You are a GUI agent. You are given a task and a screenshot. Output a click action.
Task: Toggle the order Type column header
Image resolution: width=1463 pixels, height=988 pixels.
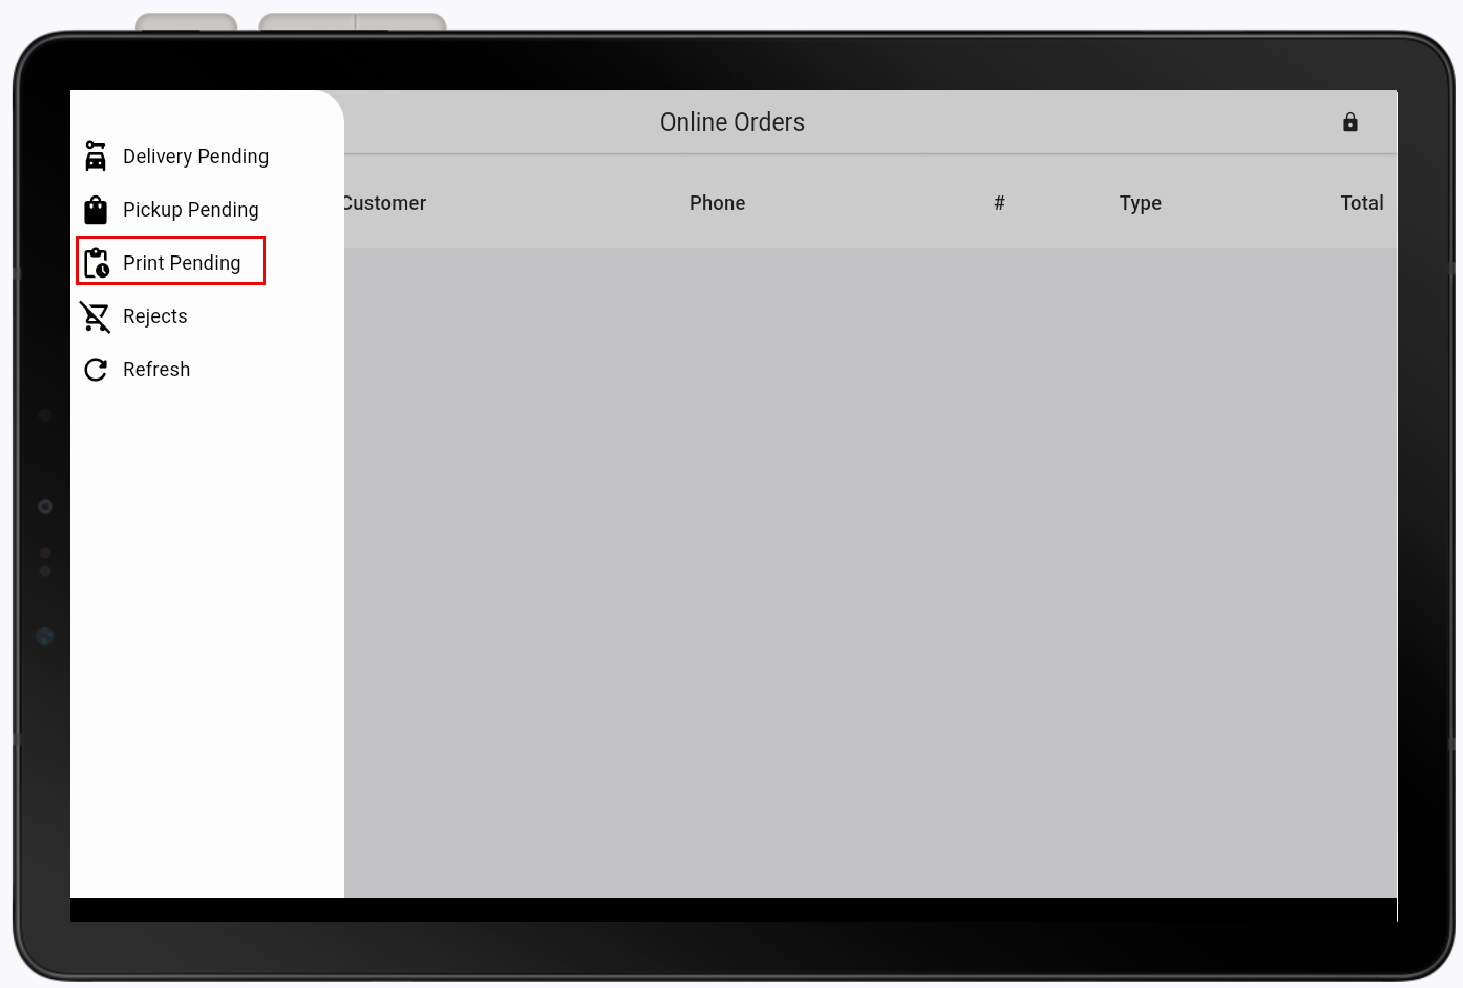[1140, 202]
